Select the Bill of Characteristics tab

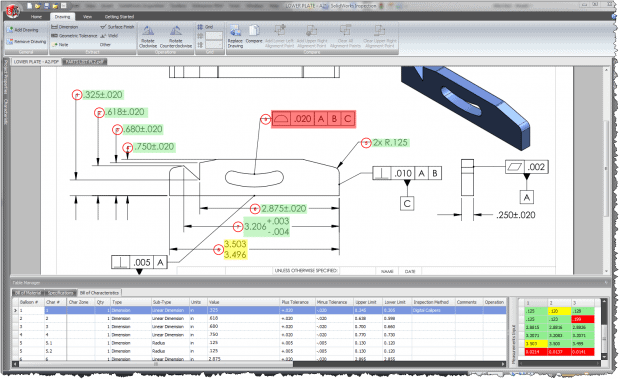tap(99, 293)
